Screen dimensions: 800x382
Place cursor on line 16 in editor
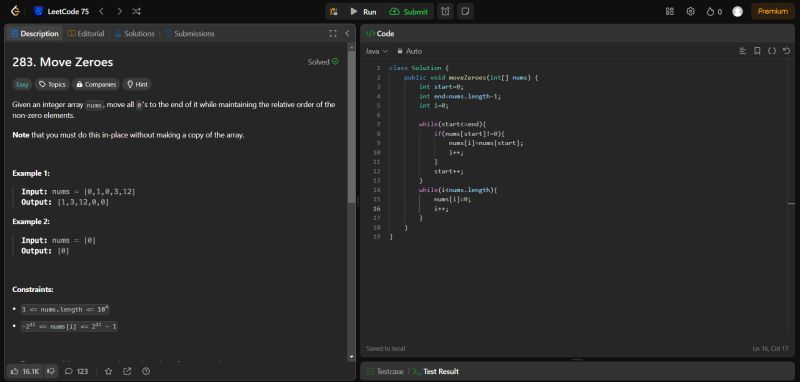(x=441, y=209)
